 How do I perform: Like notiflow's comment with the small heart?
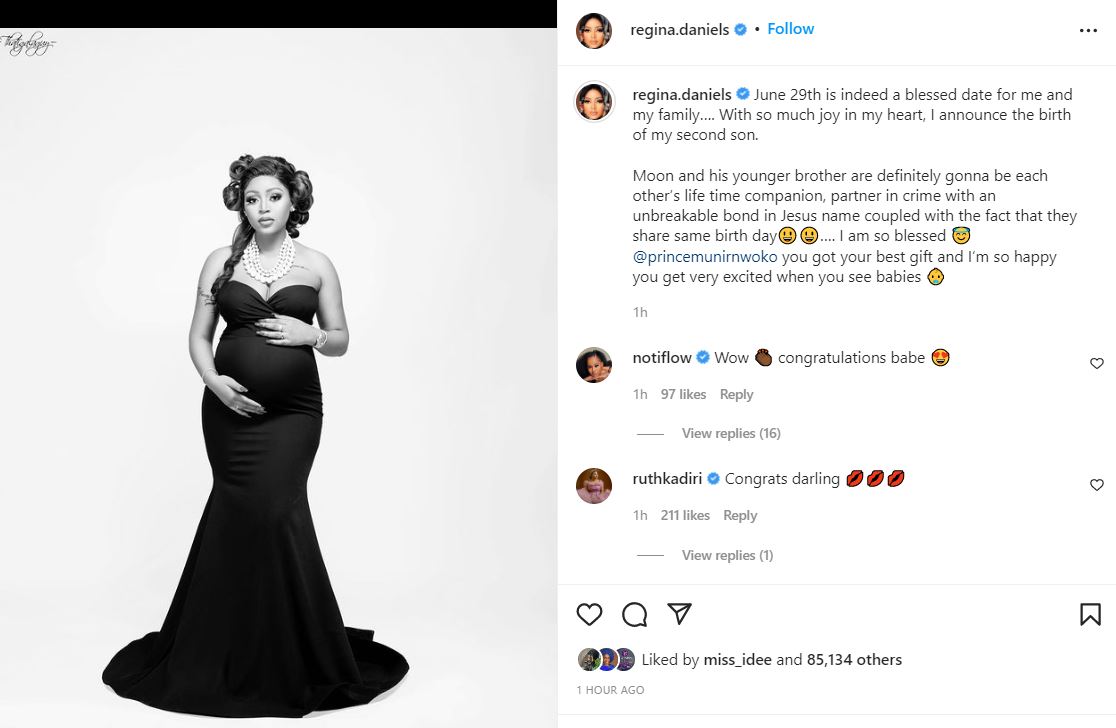point(1096,363)
